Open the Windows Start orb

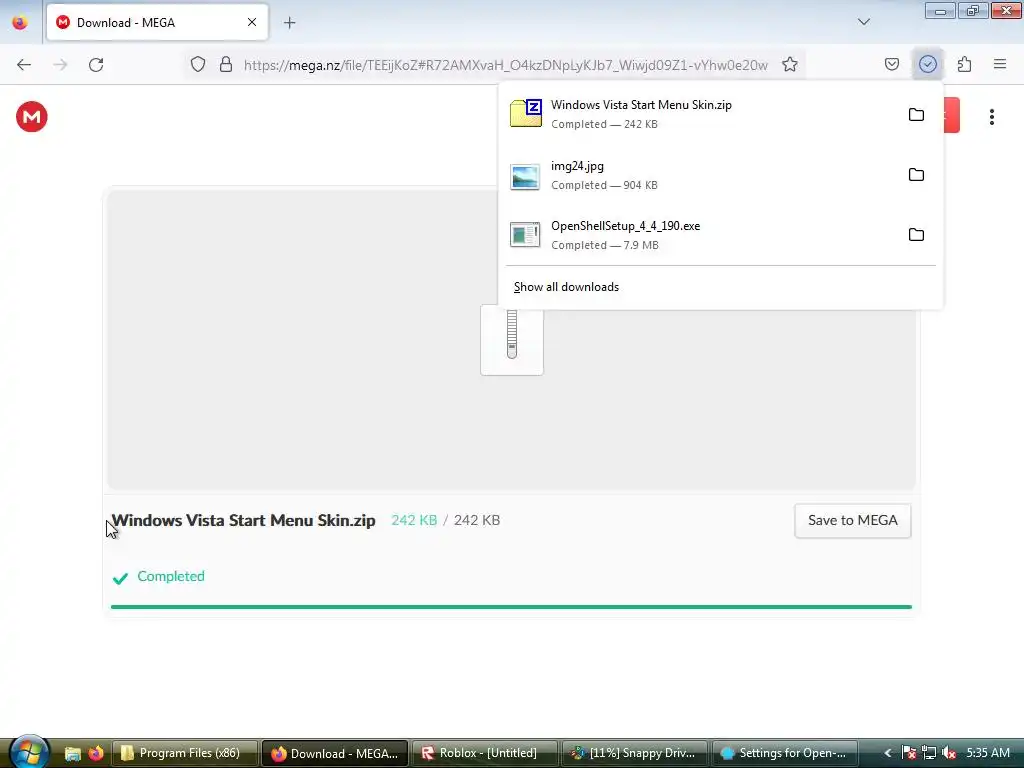click(27, 751)
